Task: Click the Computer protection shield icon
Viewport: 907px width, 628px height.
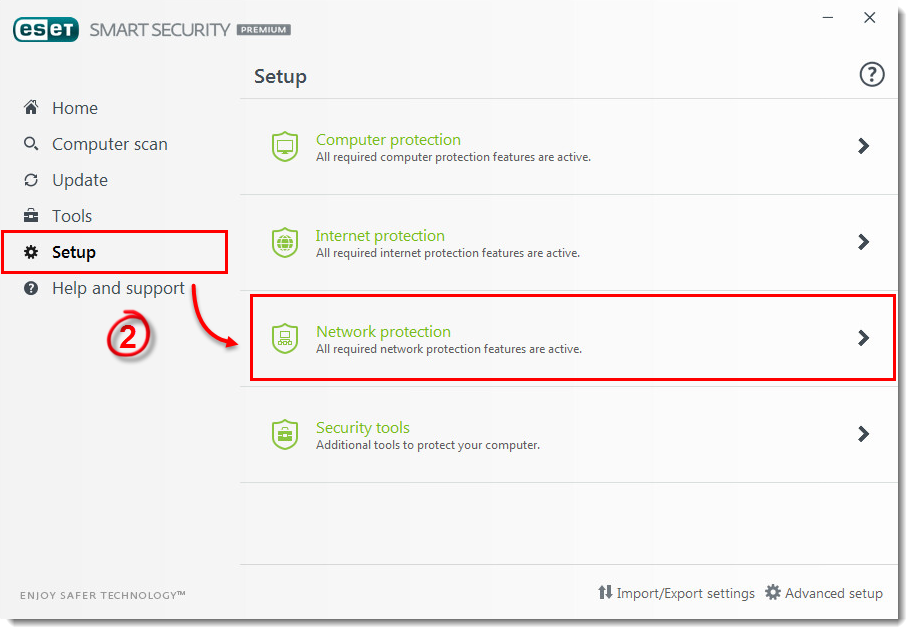Action: pos(285,146)
